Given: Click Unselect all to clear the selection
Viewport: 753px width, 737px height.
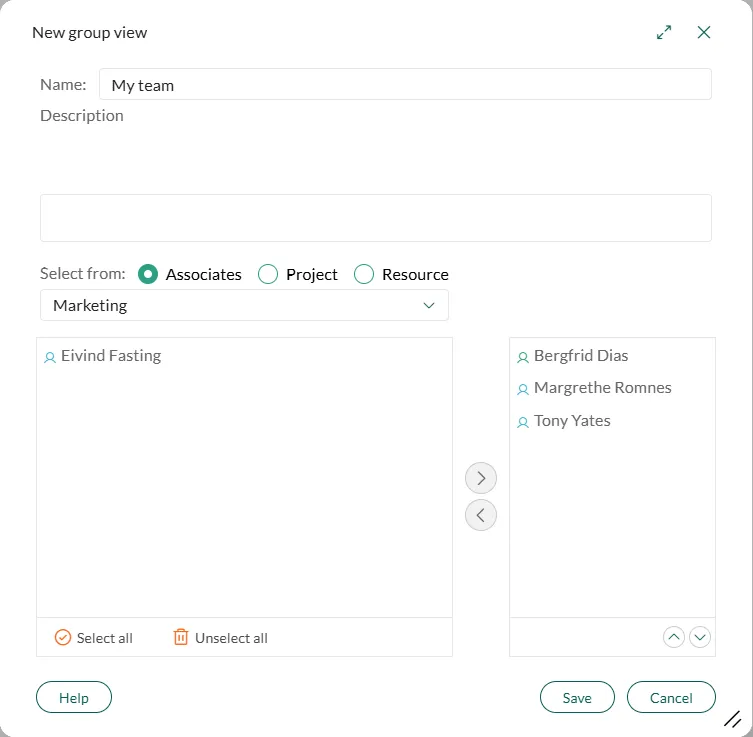Looking at the screenshot, I should (x=221, y=638).
